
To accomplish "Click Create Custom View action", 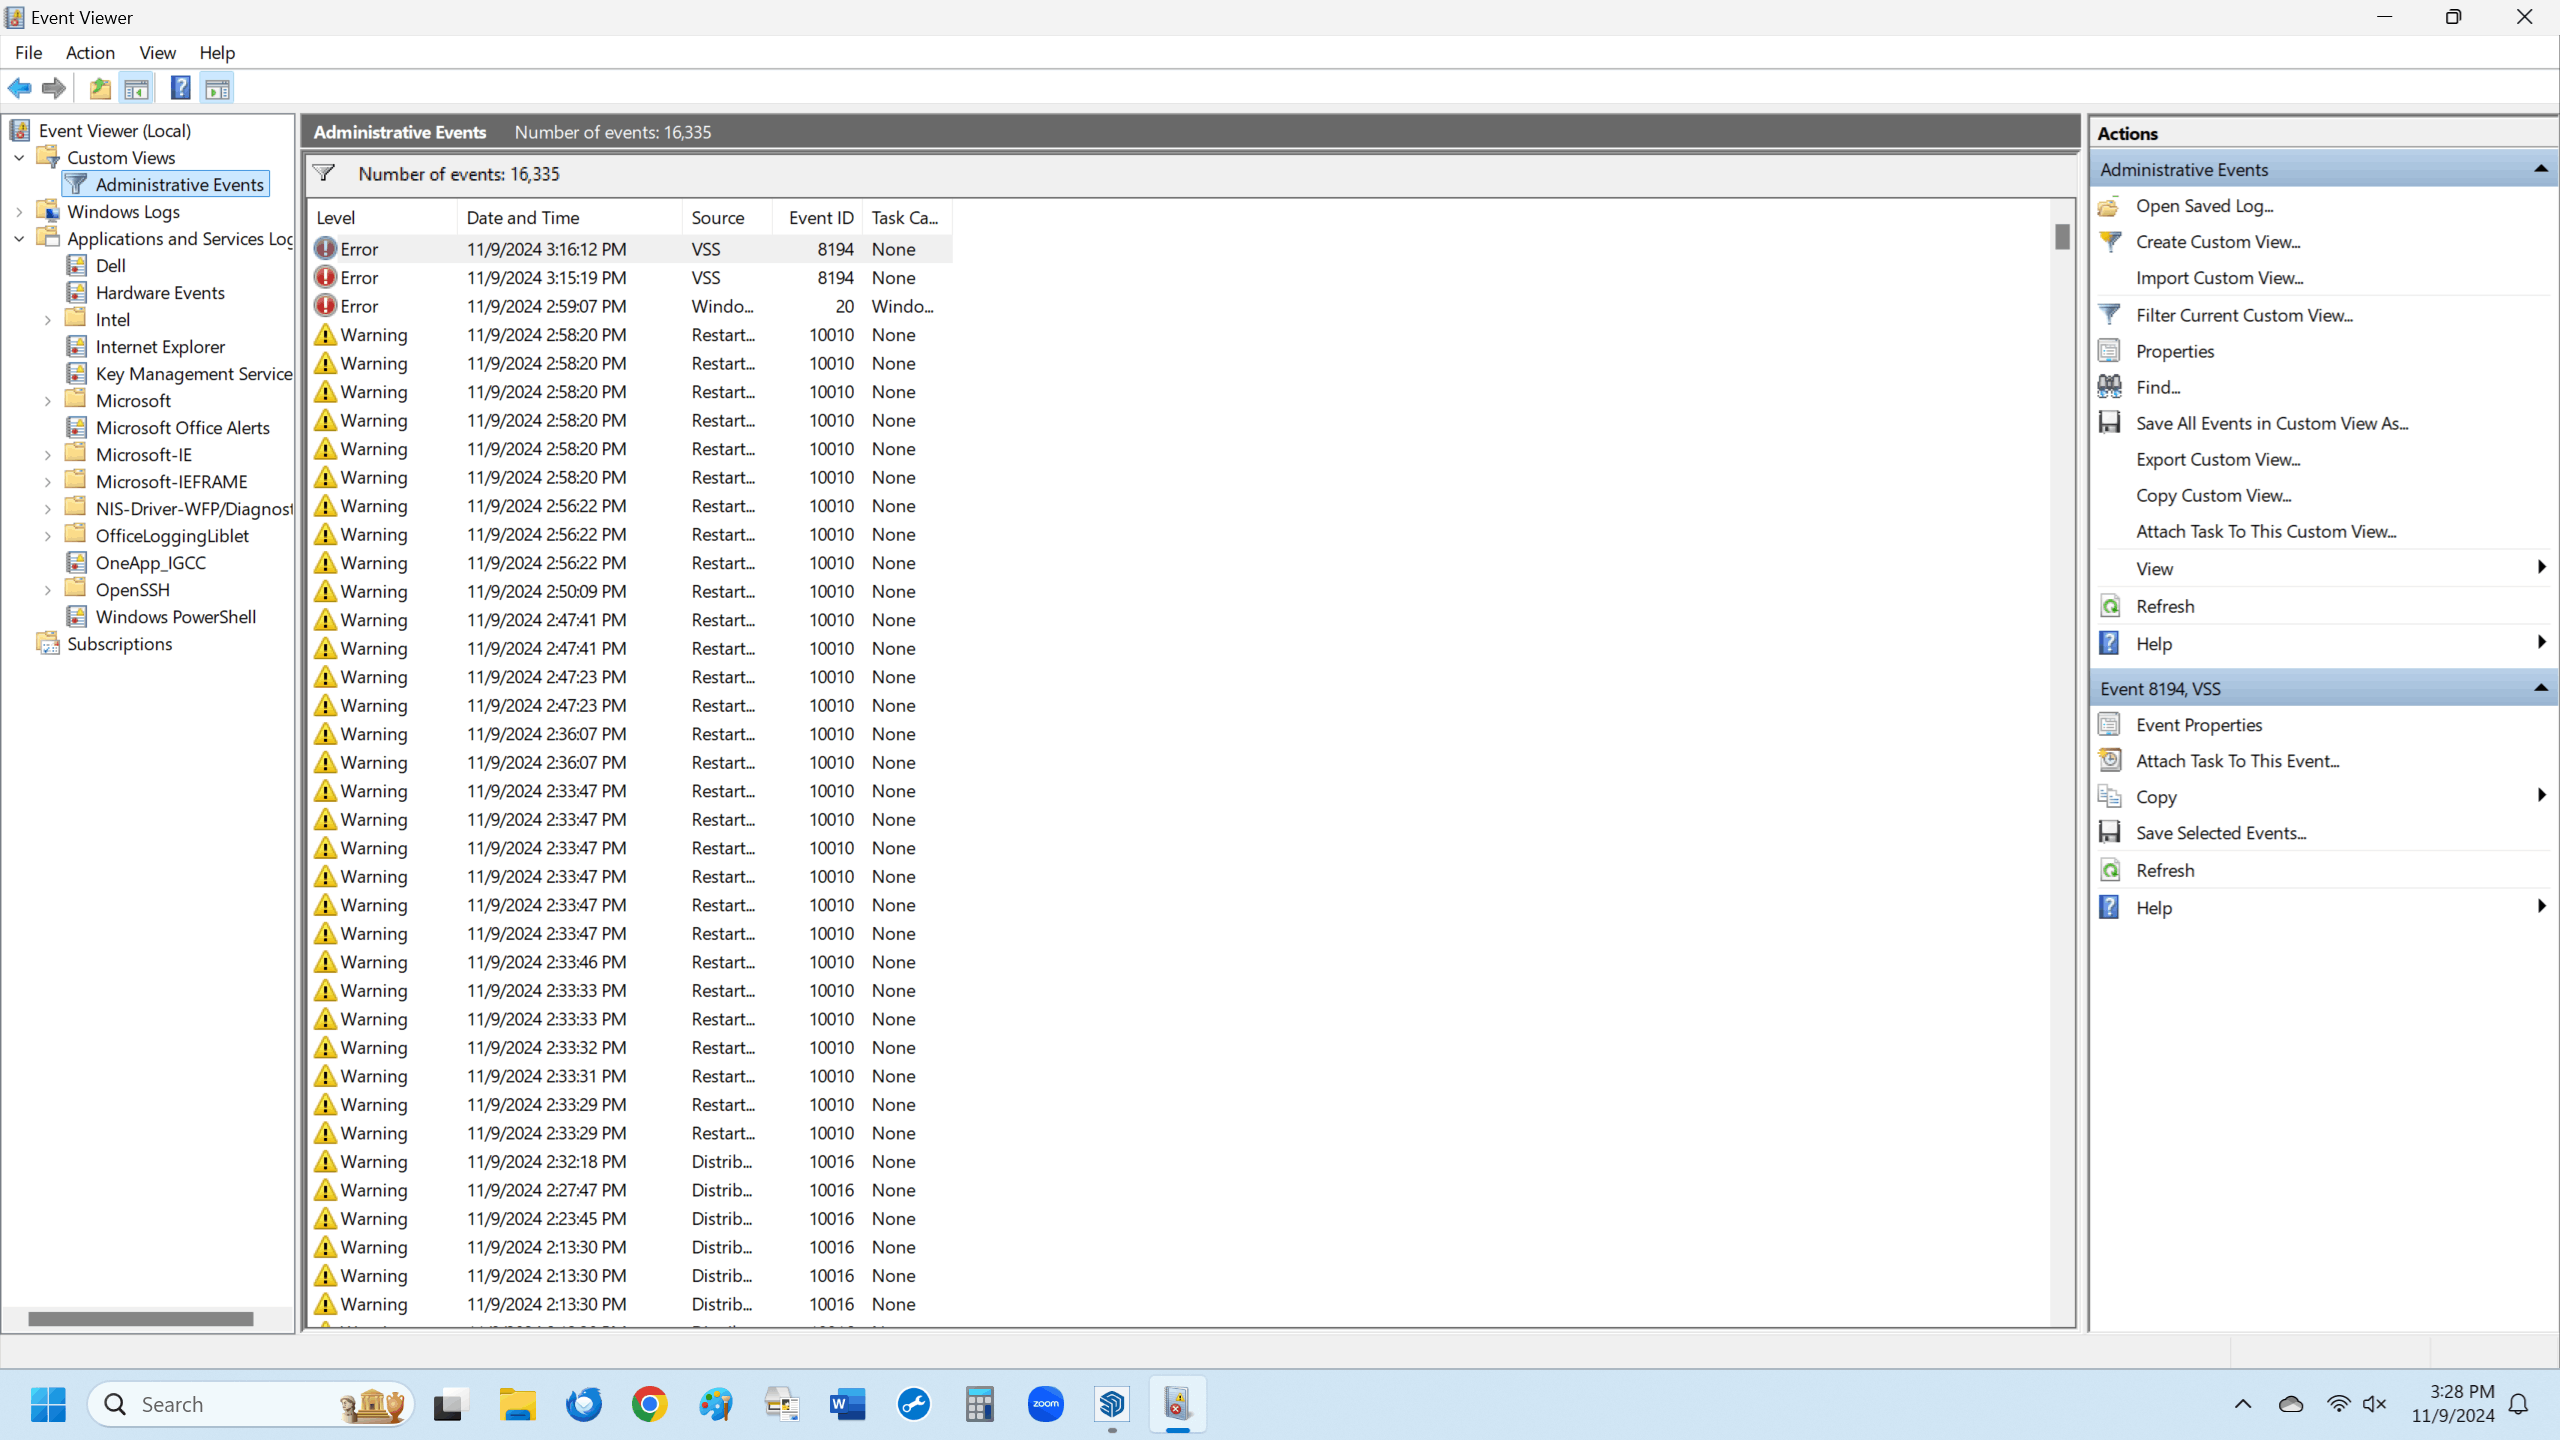I will click(2217, 242).
